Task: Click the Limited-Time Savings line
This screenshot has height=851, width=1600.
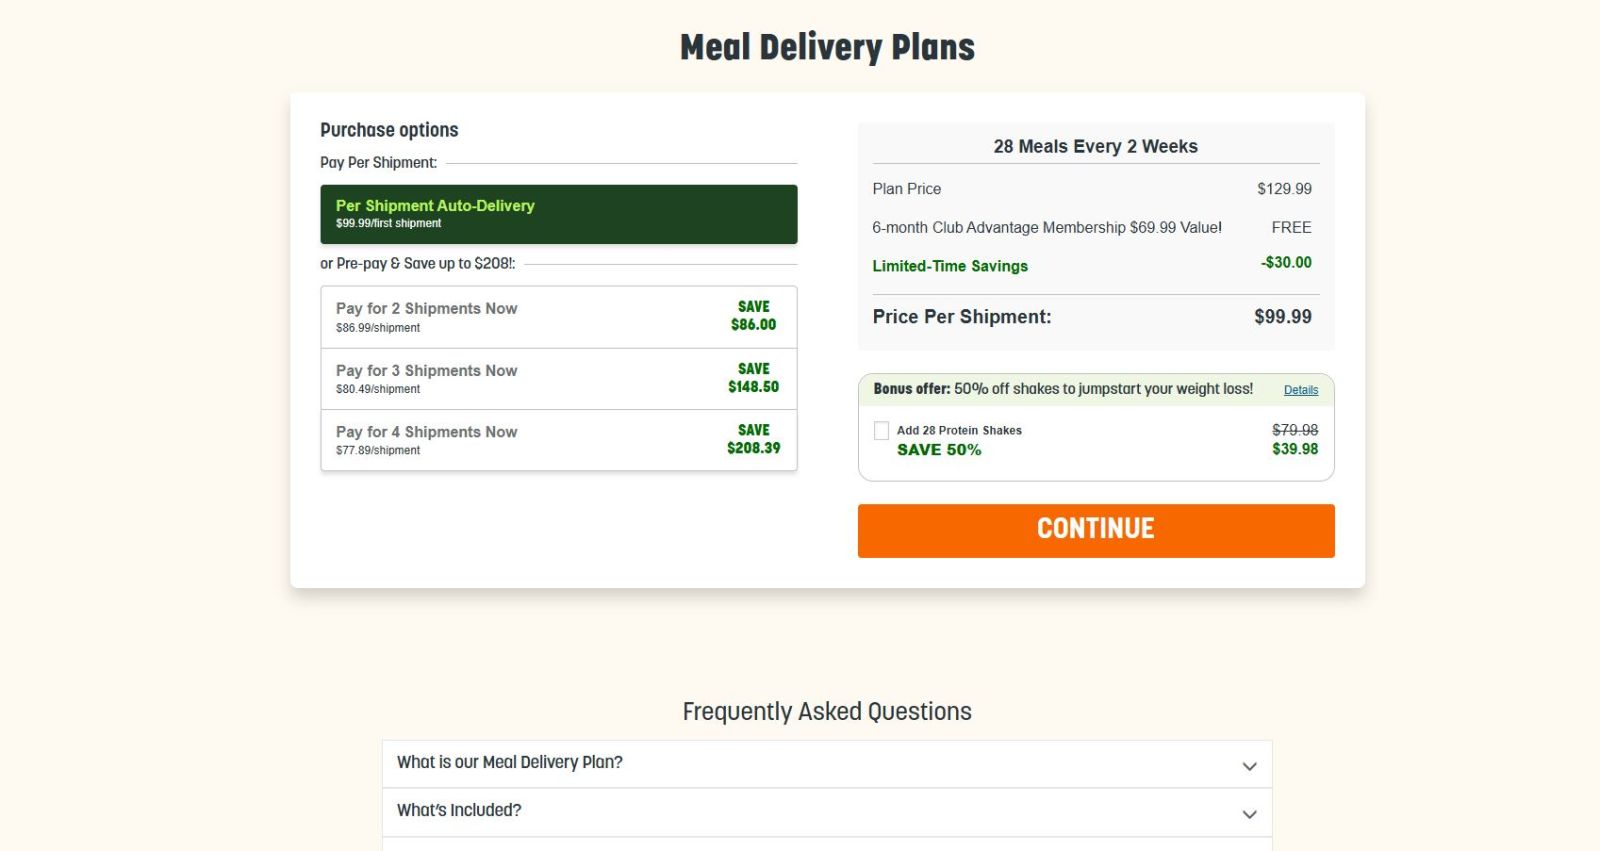Action: (x=1092, y=264)
